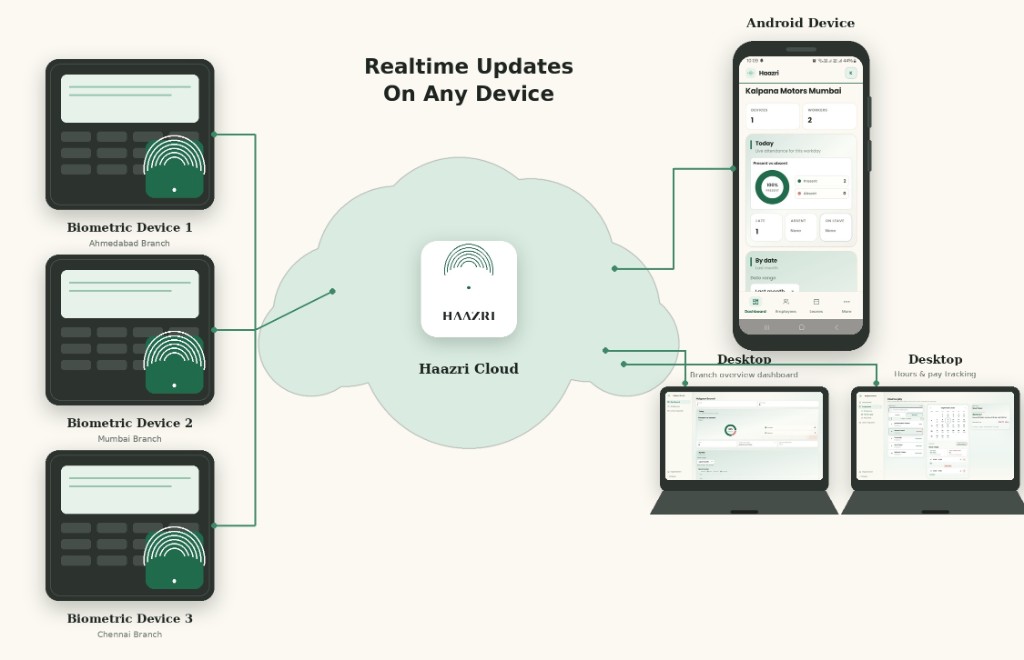Click calendar on hours and pay laptop
Image resolution: width=1024 pixels, height=660 pixels.
pos(947,421)
